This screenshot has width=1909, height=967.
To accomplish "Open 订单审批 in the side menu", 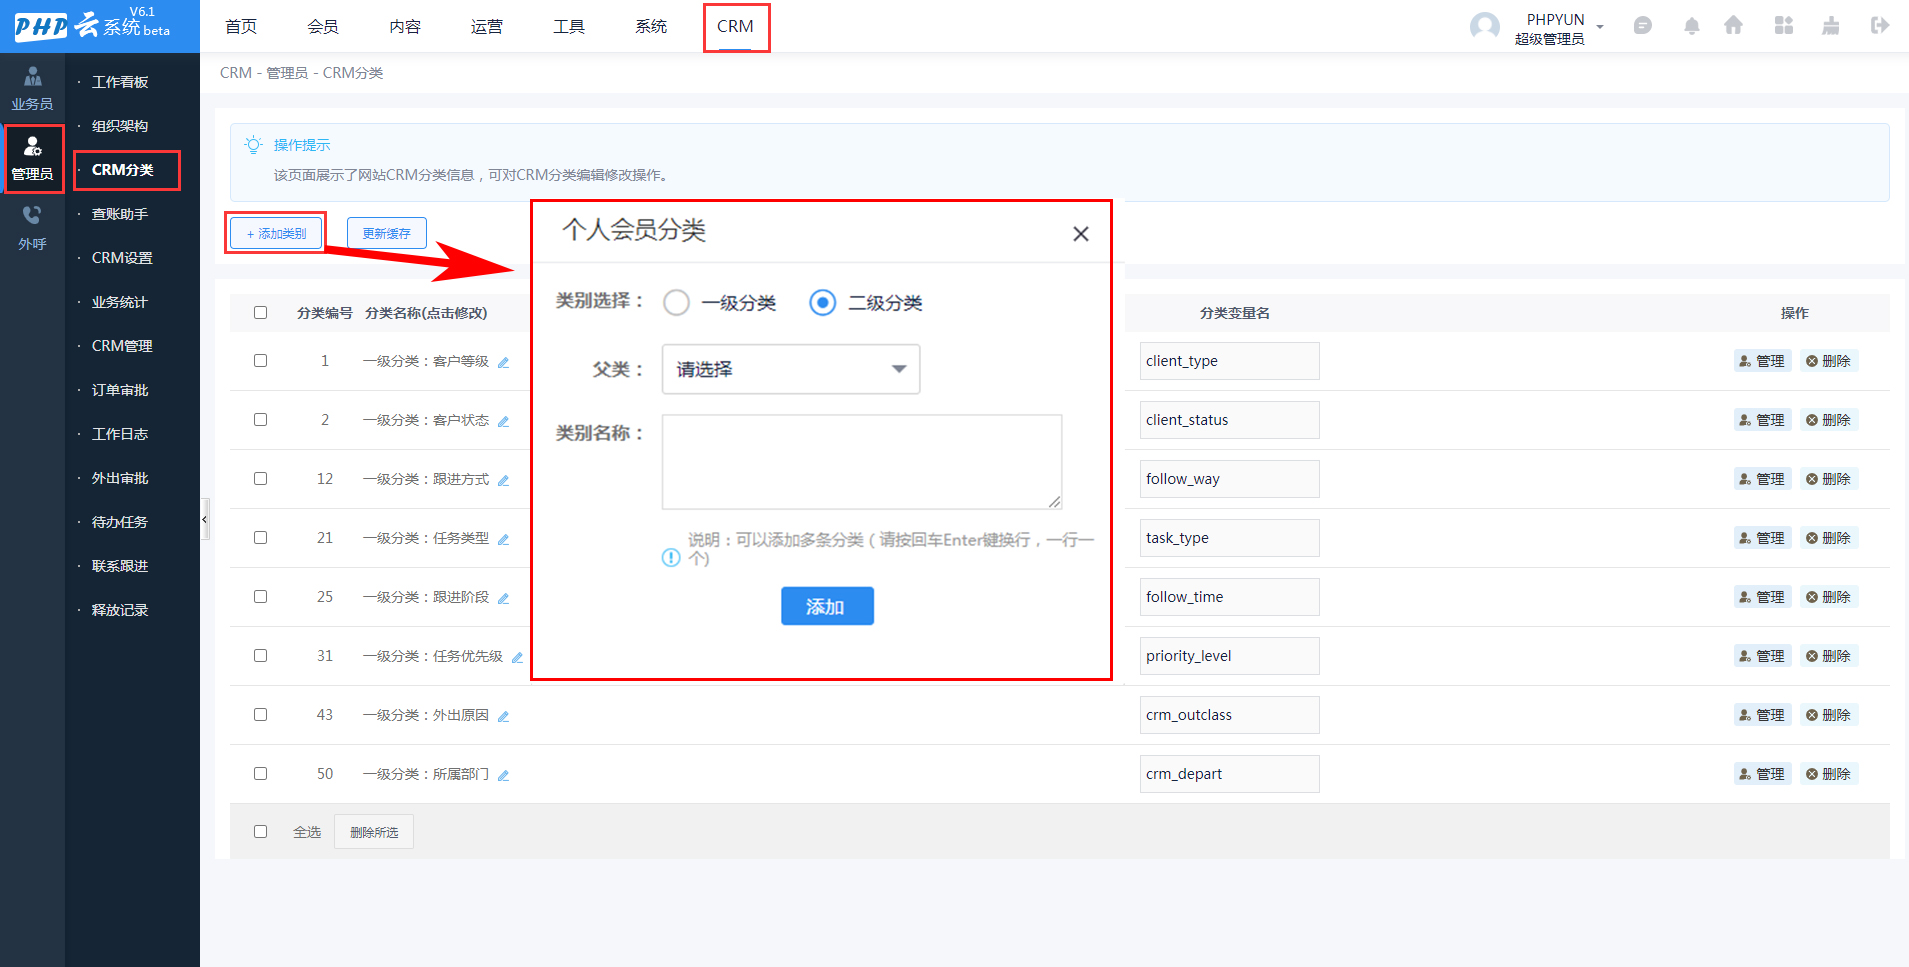I will tap(120, 390).
